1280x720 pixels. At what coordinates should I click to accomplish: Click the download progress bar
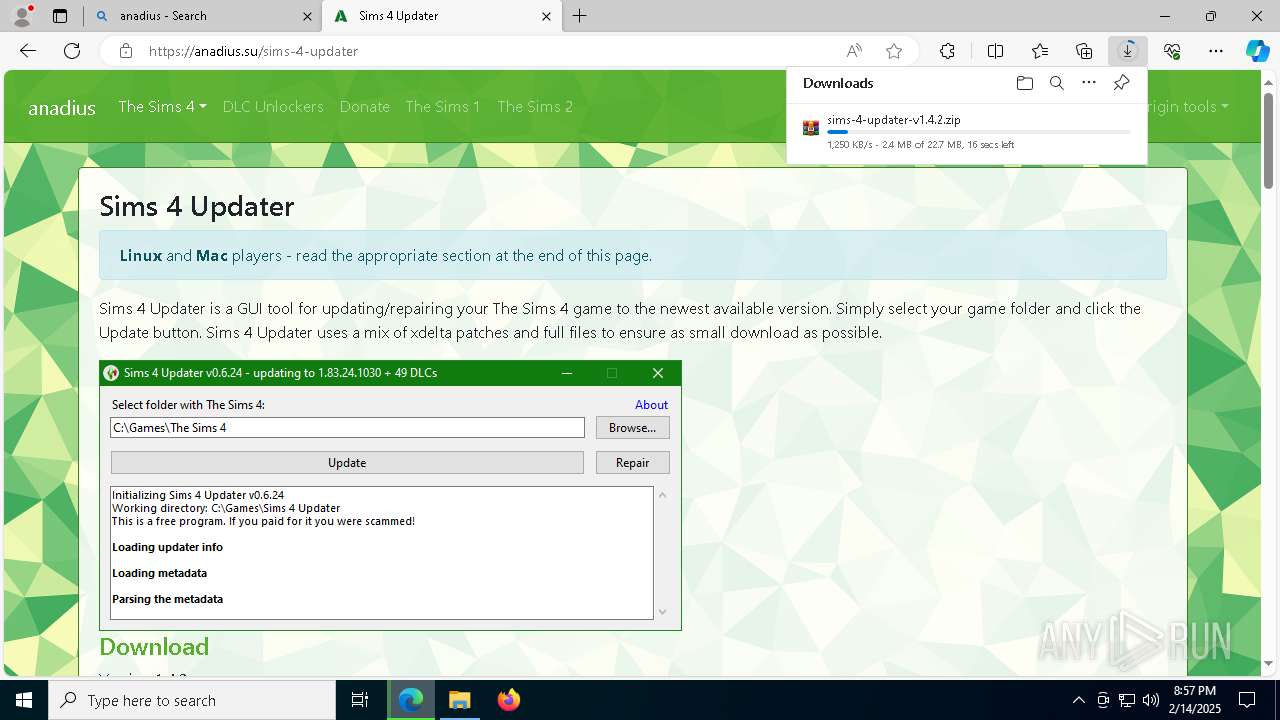[x=979, y=132]
